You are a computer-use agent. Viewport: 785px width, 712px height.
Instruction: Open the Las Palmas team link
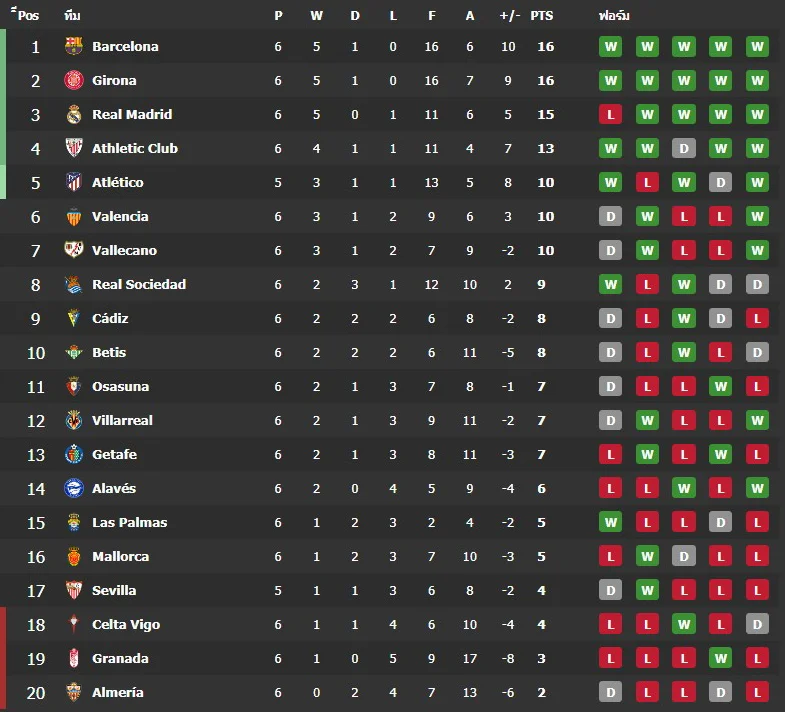pyautogui.click(x=130, y=522)
